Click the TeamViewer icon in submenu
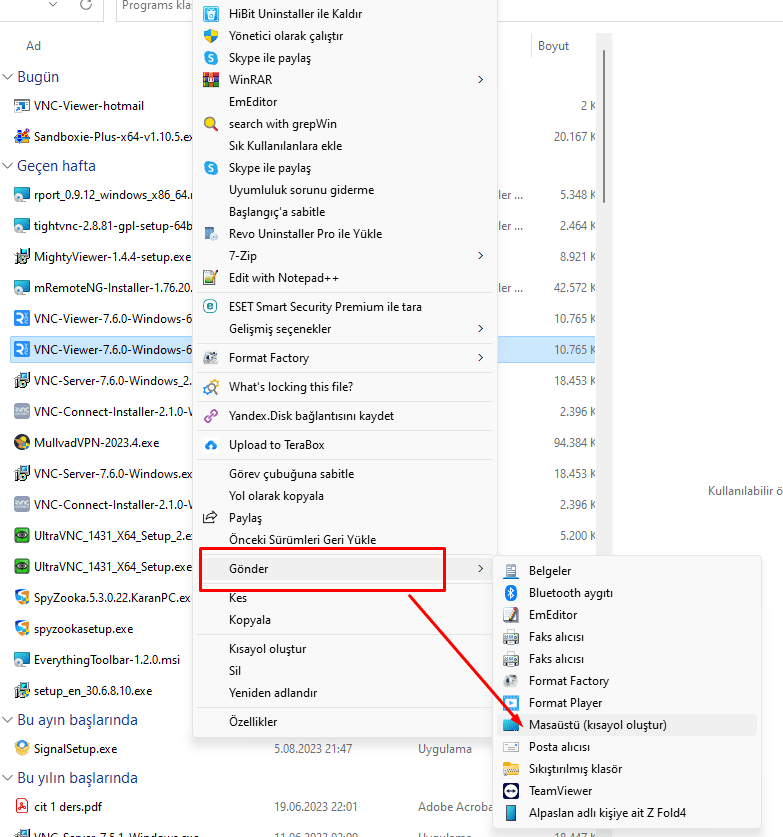 tap(511, 791)
